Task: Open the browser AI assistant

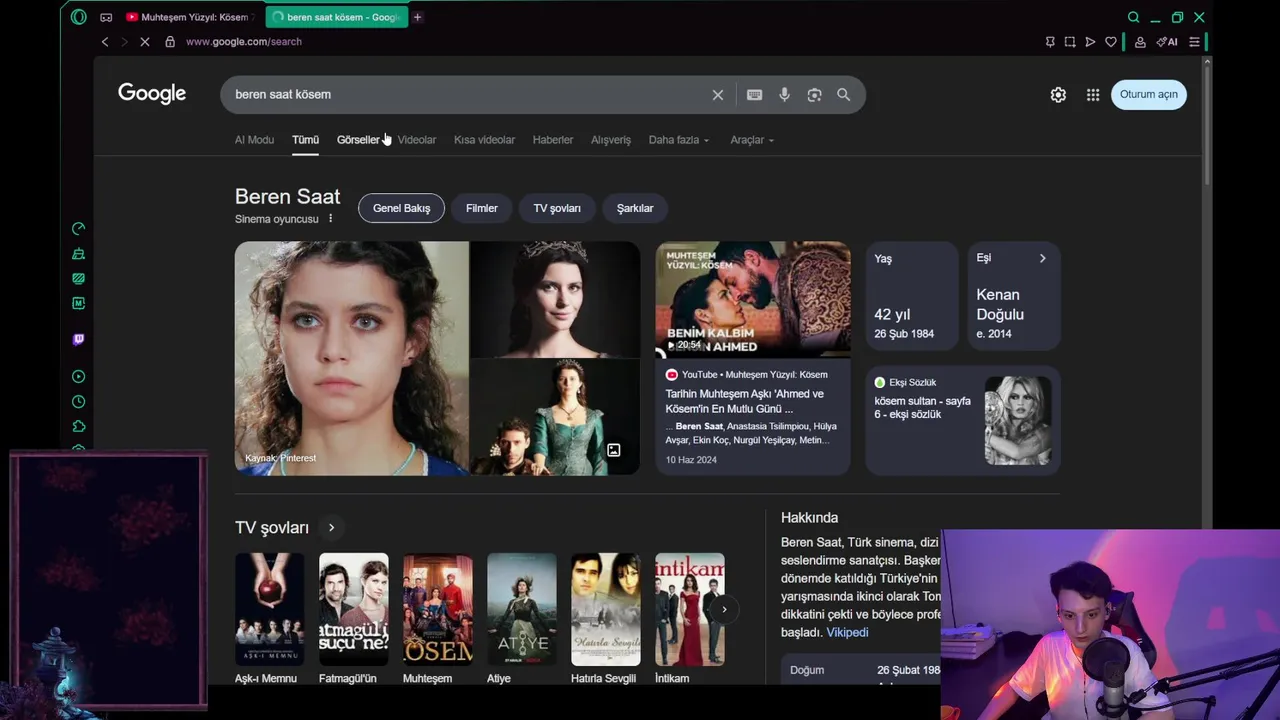Action: 1167,42
